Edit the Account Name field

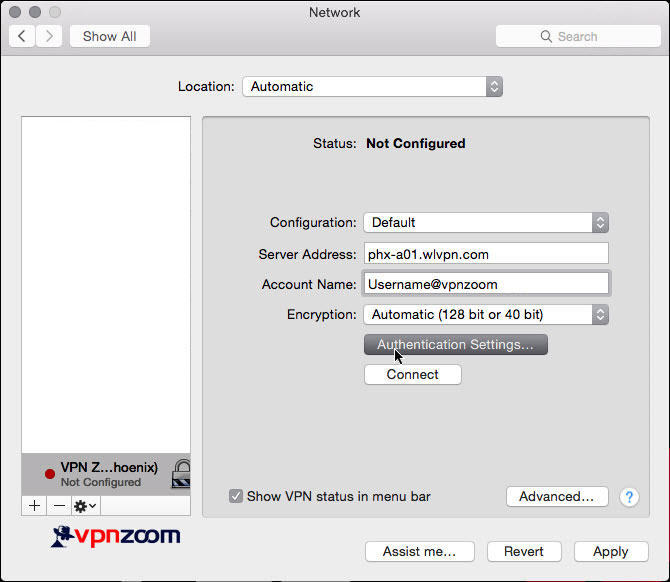[x=486, y=284]
